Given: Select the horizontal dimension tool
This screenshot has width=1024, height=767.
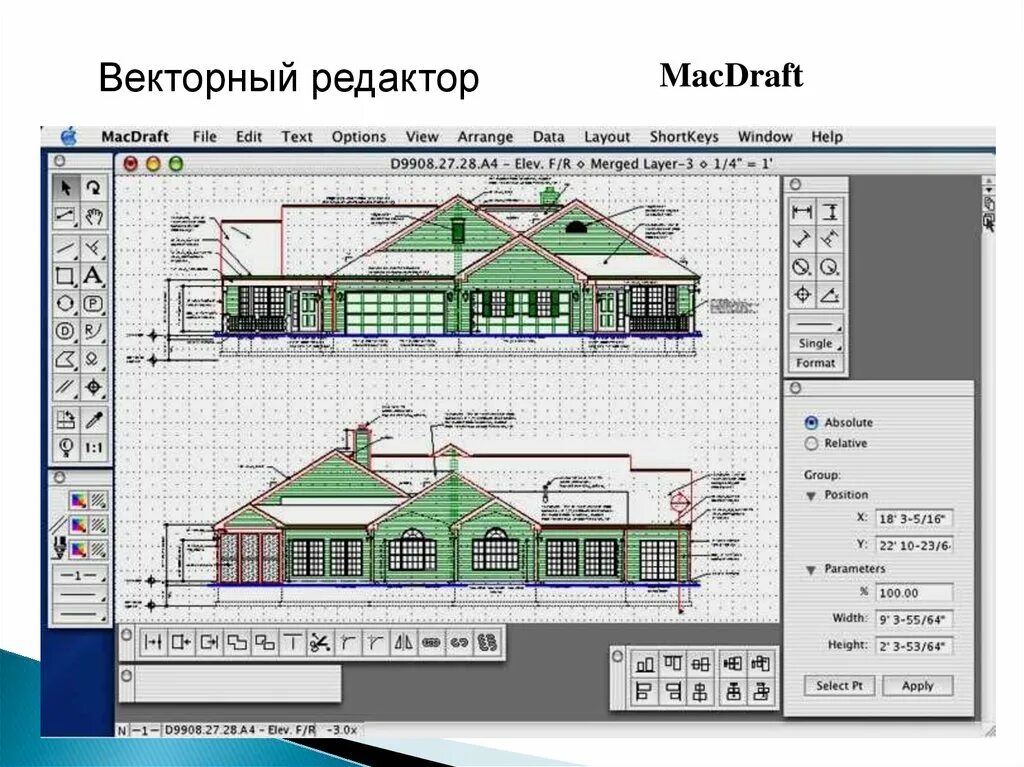Looking at the screenshot, I should (x=801, y=212).
